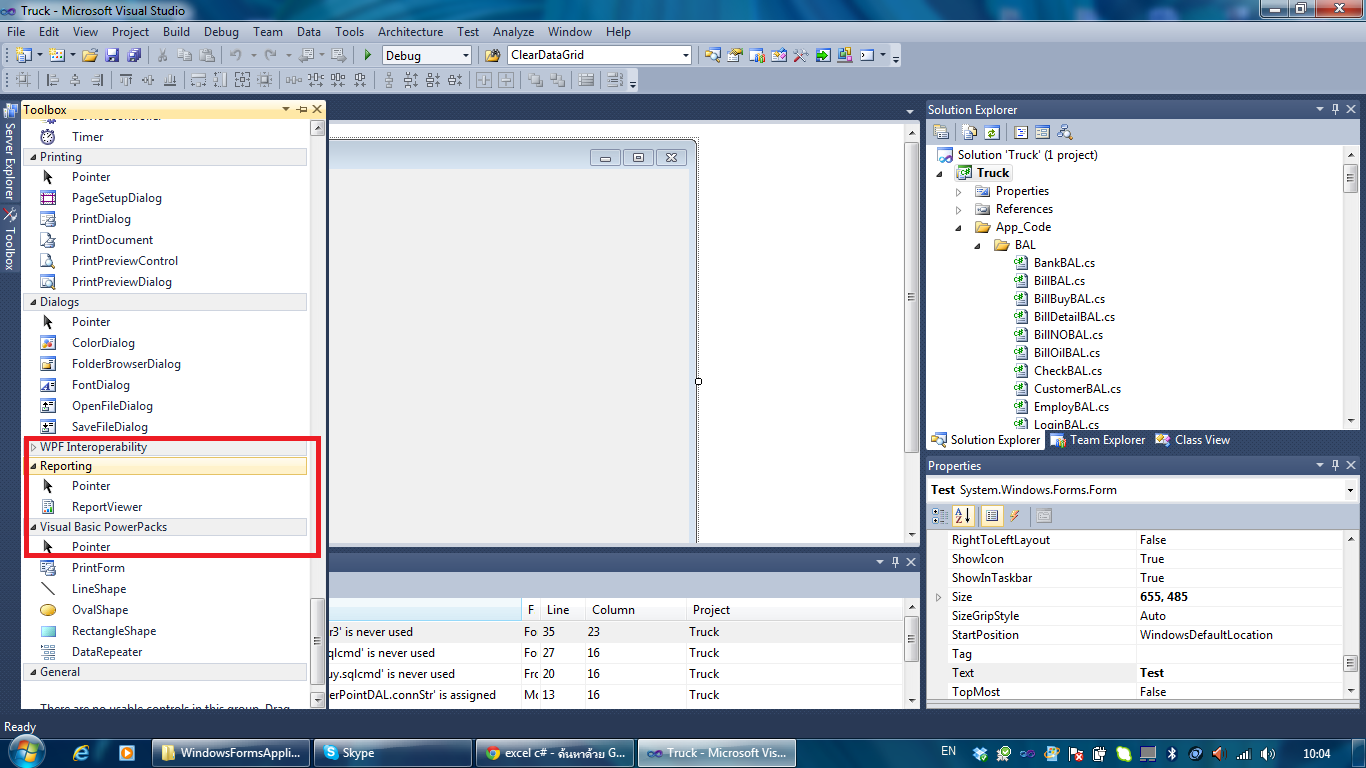Select the ReportViewer control

click(x=107, y=507)
